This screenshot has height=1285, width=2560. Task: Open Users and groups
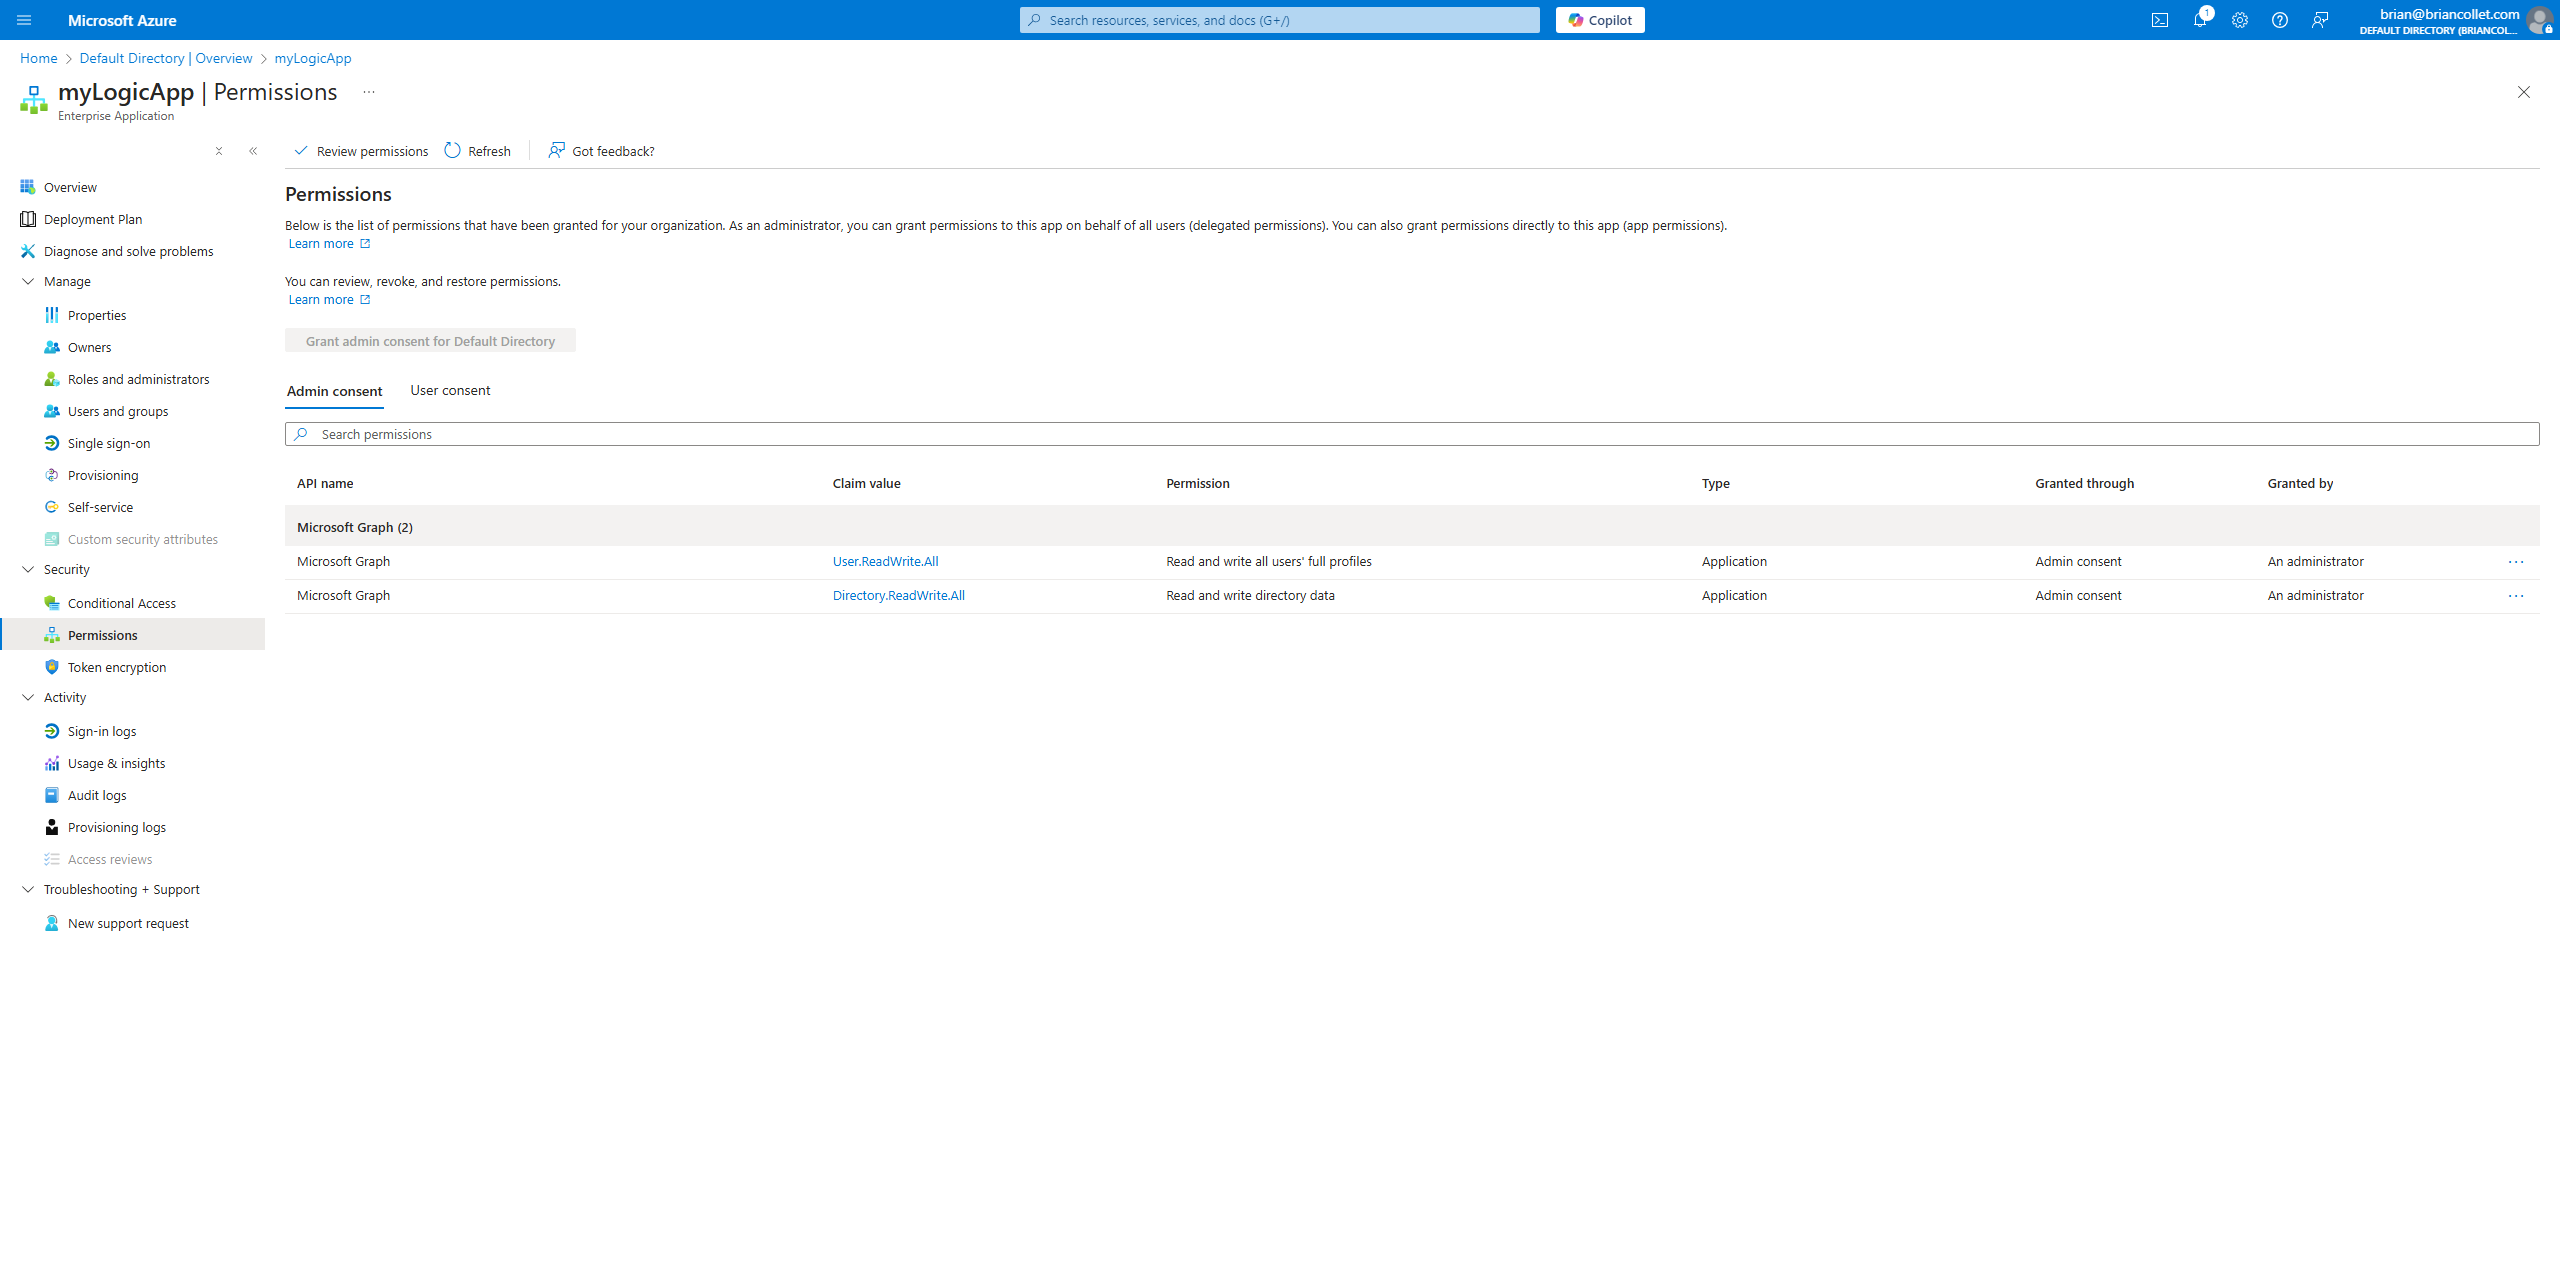click(x=118, y=411)
